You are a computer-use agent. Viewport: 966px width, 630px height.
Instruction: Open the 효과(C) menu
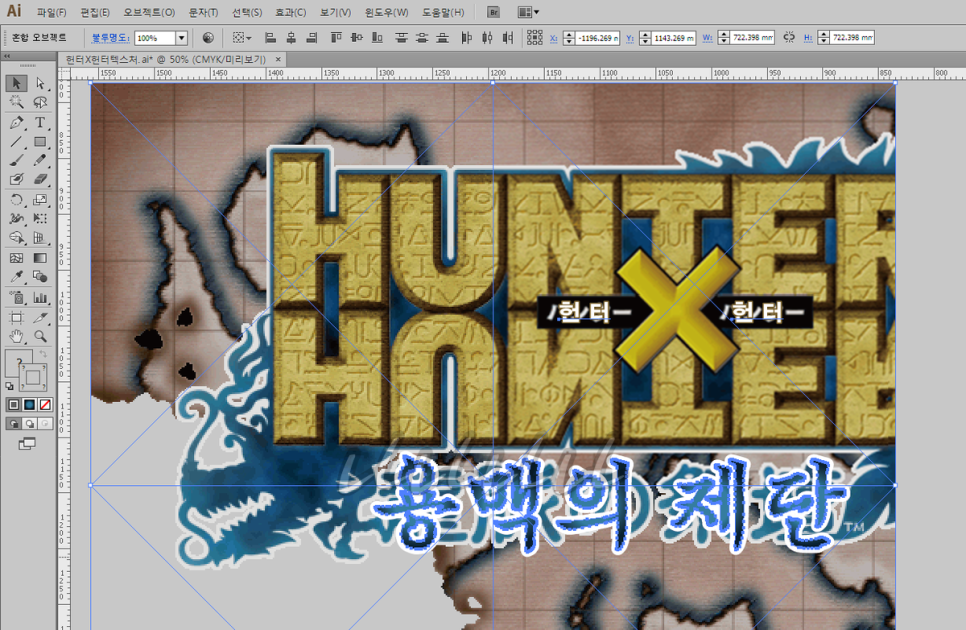(x=291, y=12)
